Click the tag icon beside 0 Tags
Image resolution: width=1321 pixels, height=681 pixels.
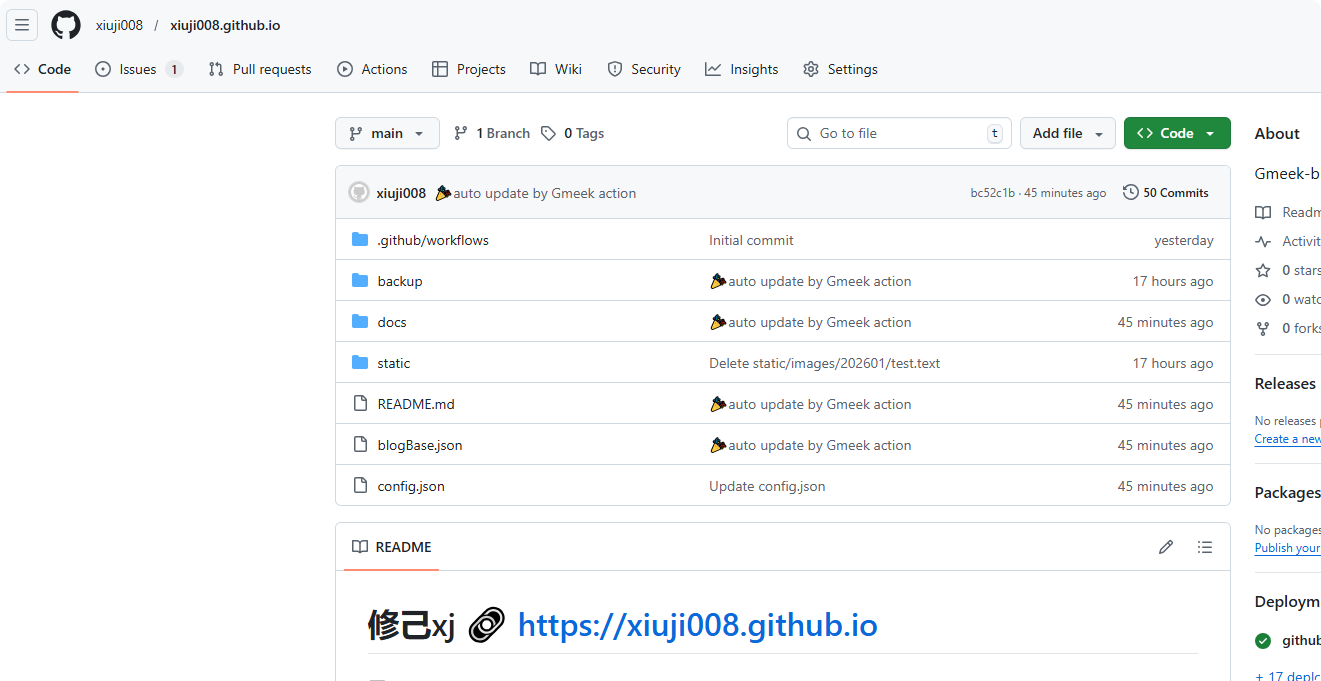tap(548, 132)
